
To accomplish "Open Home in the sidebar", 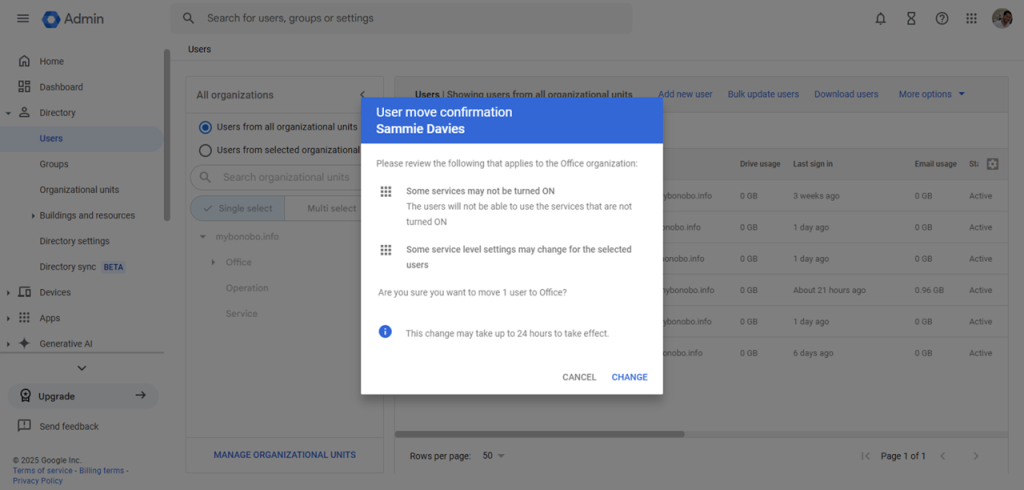I will click(52, 61).
